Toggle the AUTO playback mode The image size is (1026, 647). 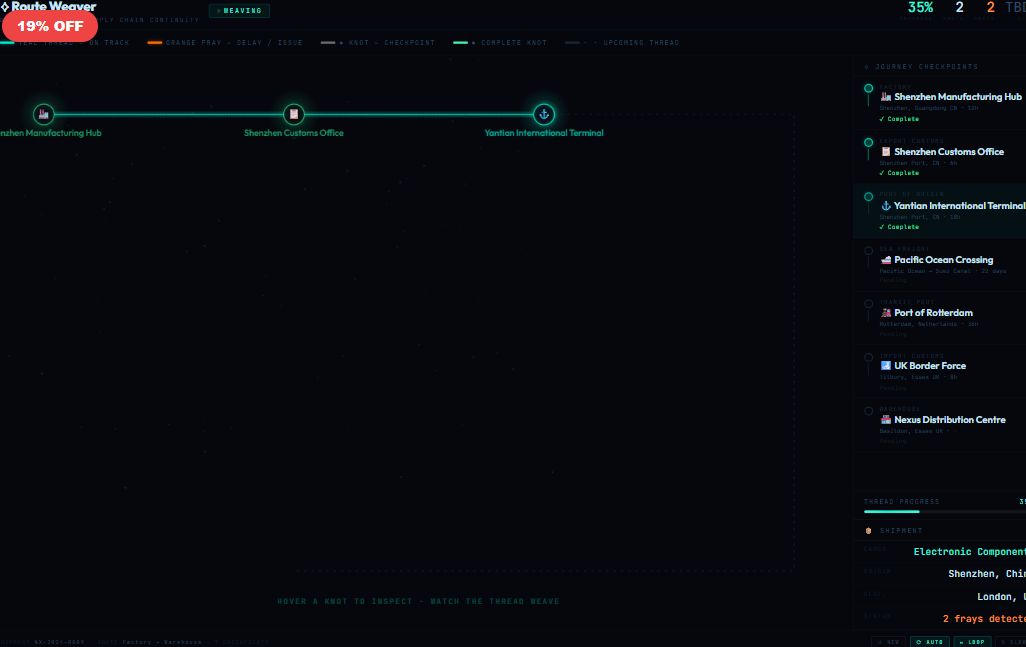929,641
